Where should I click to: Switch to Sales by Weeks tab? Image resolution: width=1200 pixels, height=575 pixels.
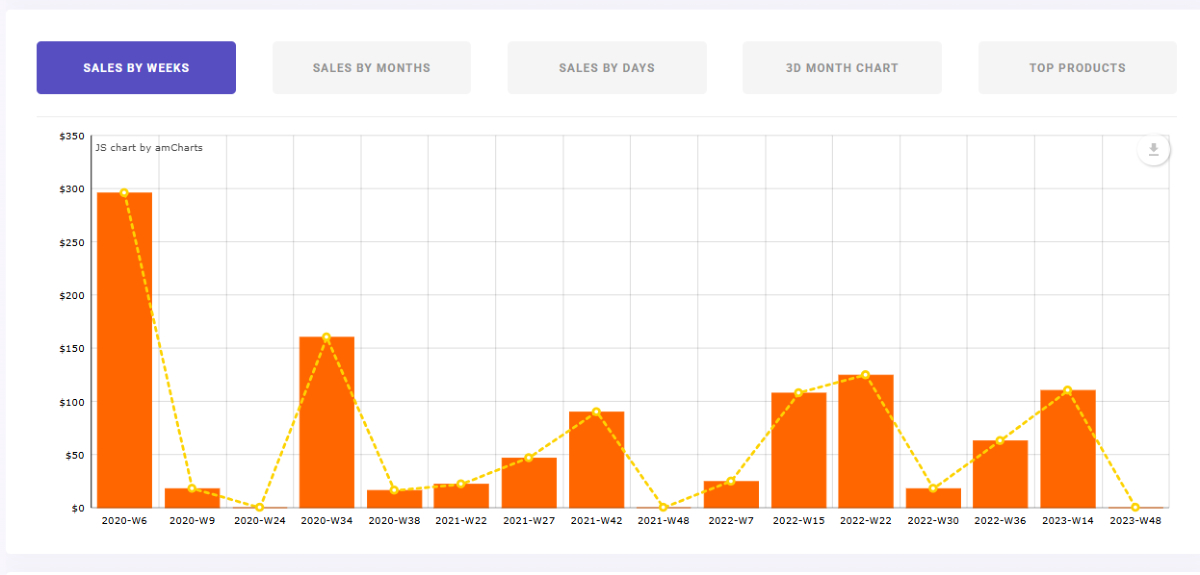[x=136, y=68]
